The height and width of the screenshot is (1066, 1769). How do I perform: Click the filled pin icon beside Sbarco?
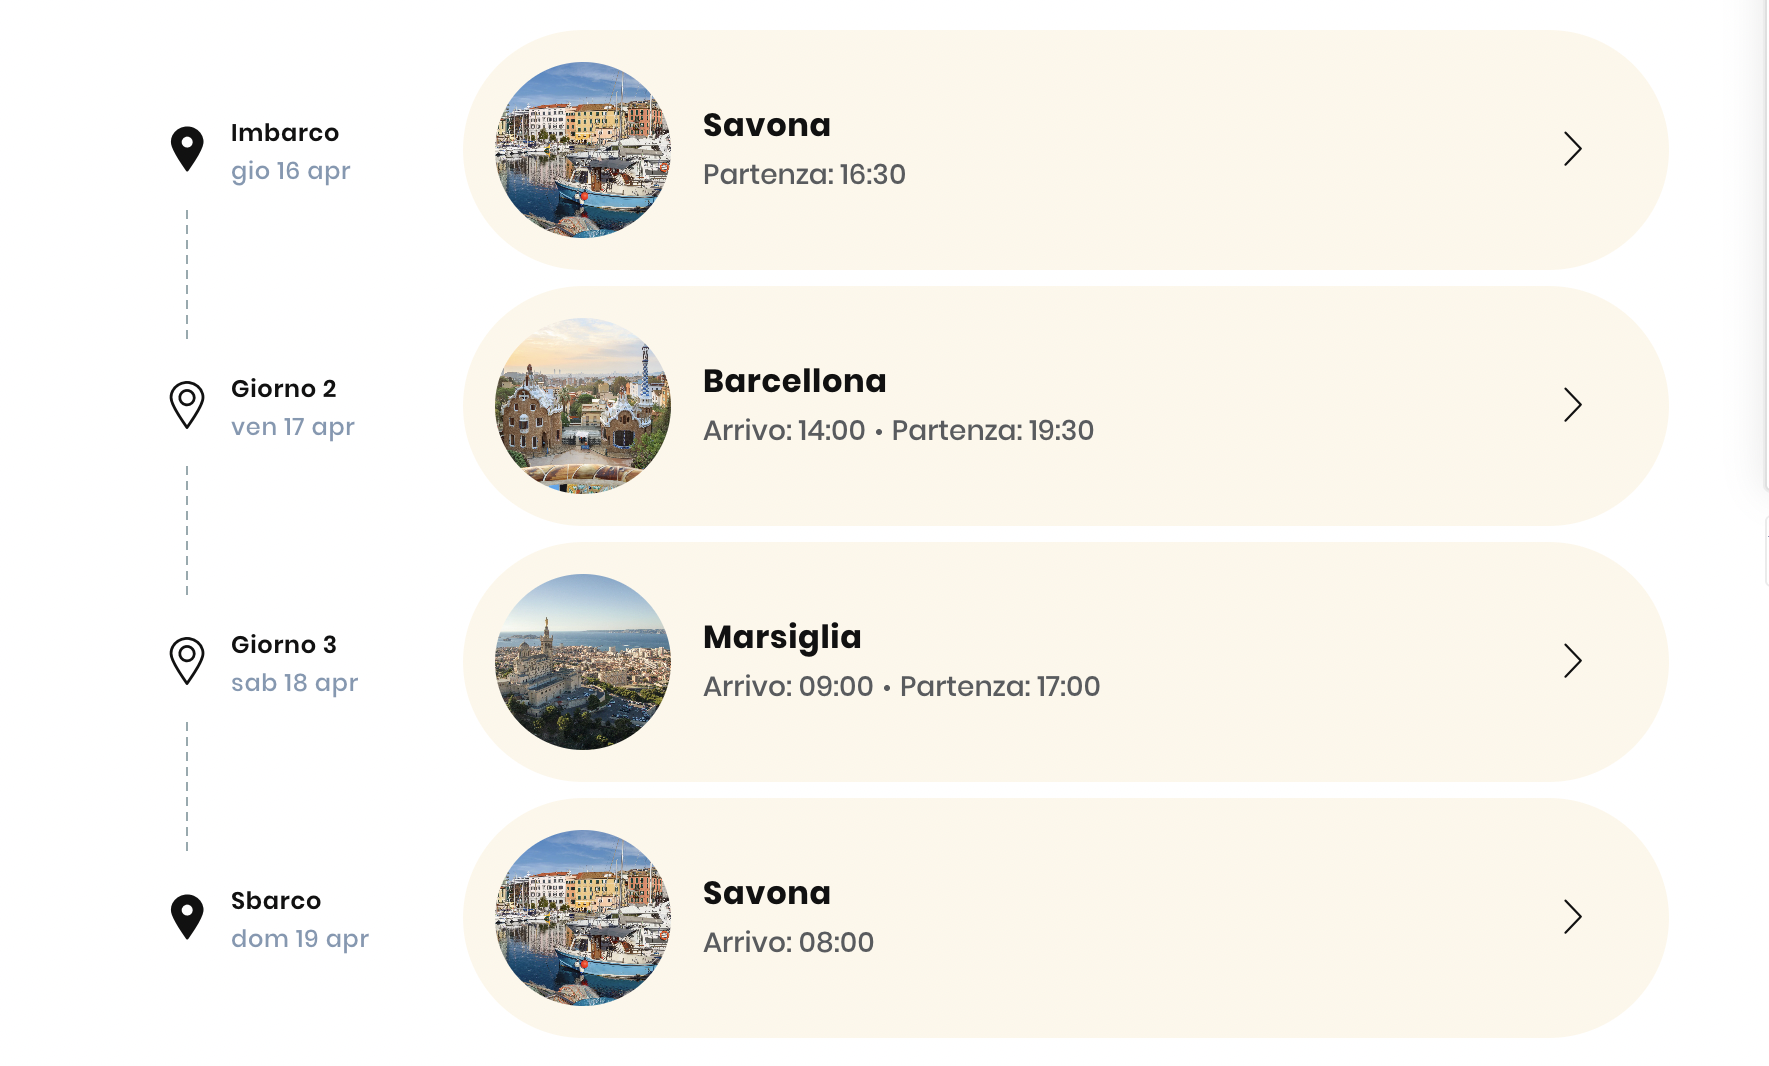[x=187, y=916]
